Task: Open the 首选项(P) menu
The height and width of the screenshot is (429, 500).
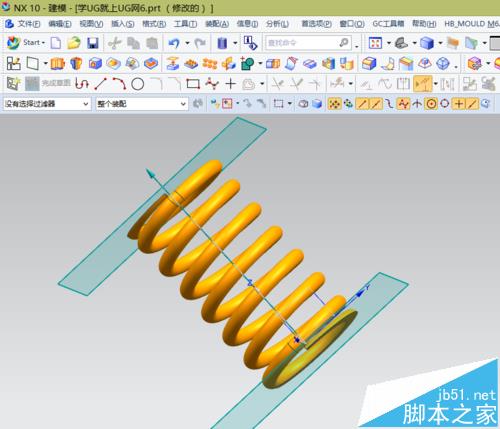Action: (x=316, y=24)
